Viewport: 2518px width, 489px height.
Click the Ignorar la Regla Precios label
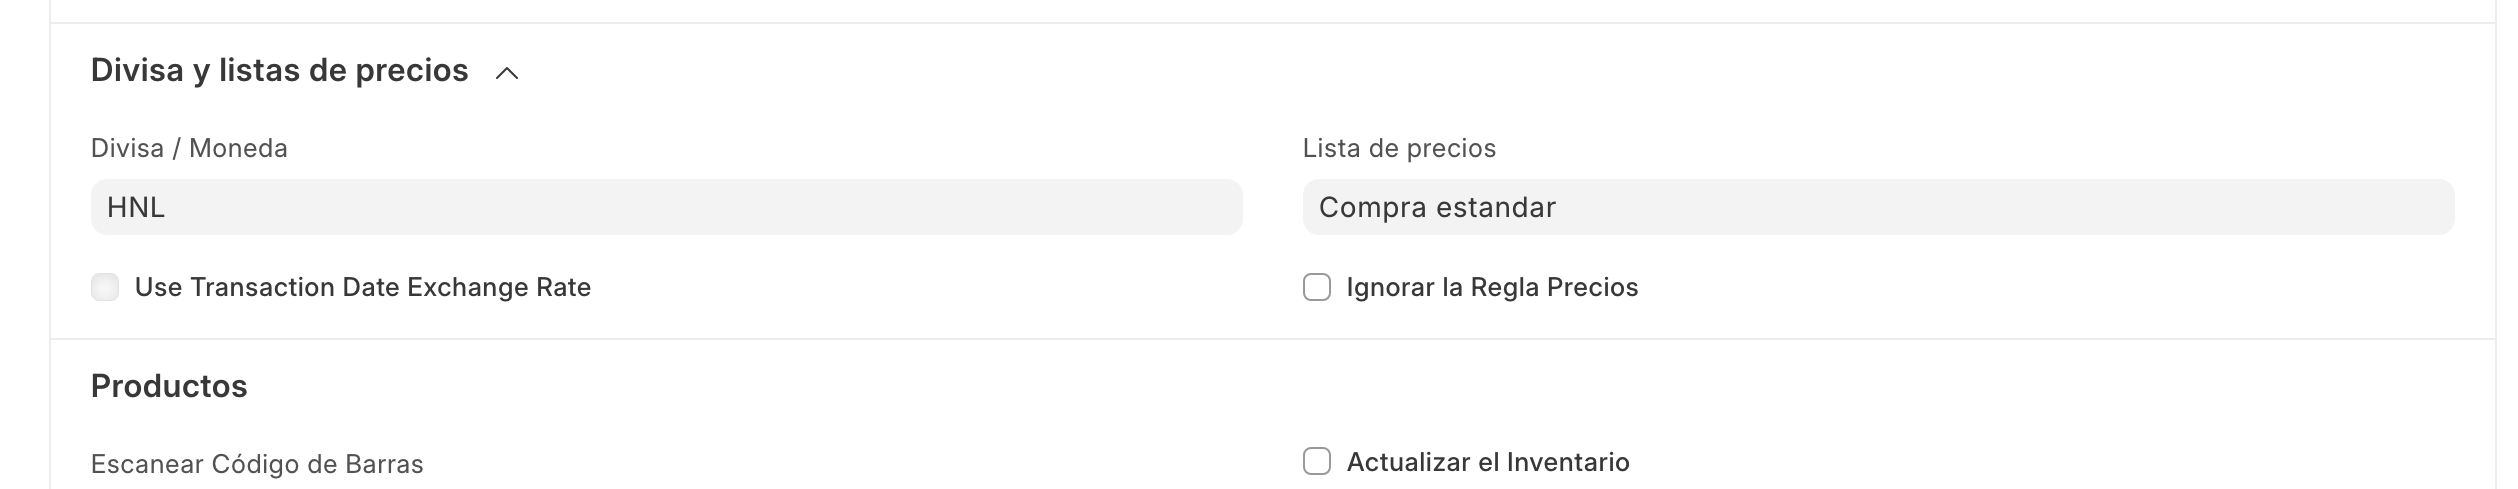(x=1491, y=288)
